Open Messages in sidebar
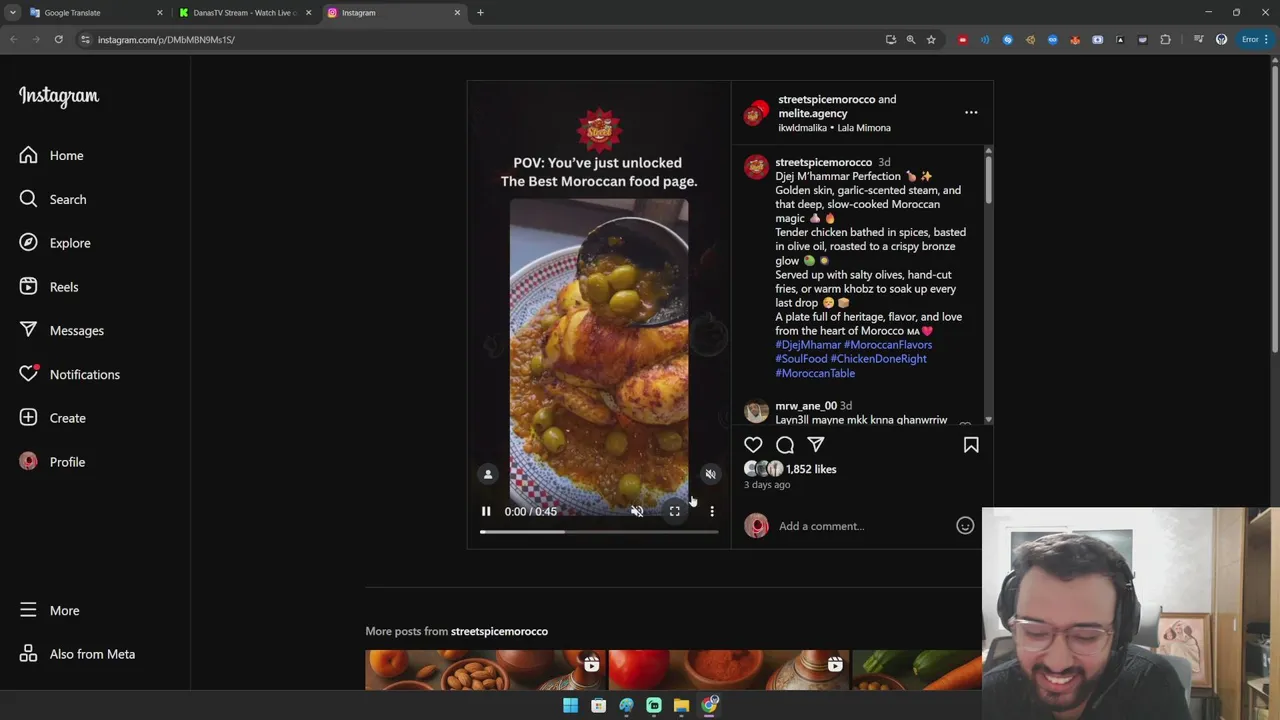The height and width of the screenshot is (720, 1280). click(x=61, y=330)
